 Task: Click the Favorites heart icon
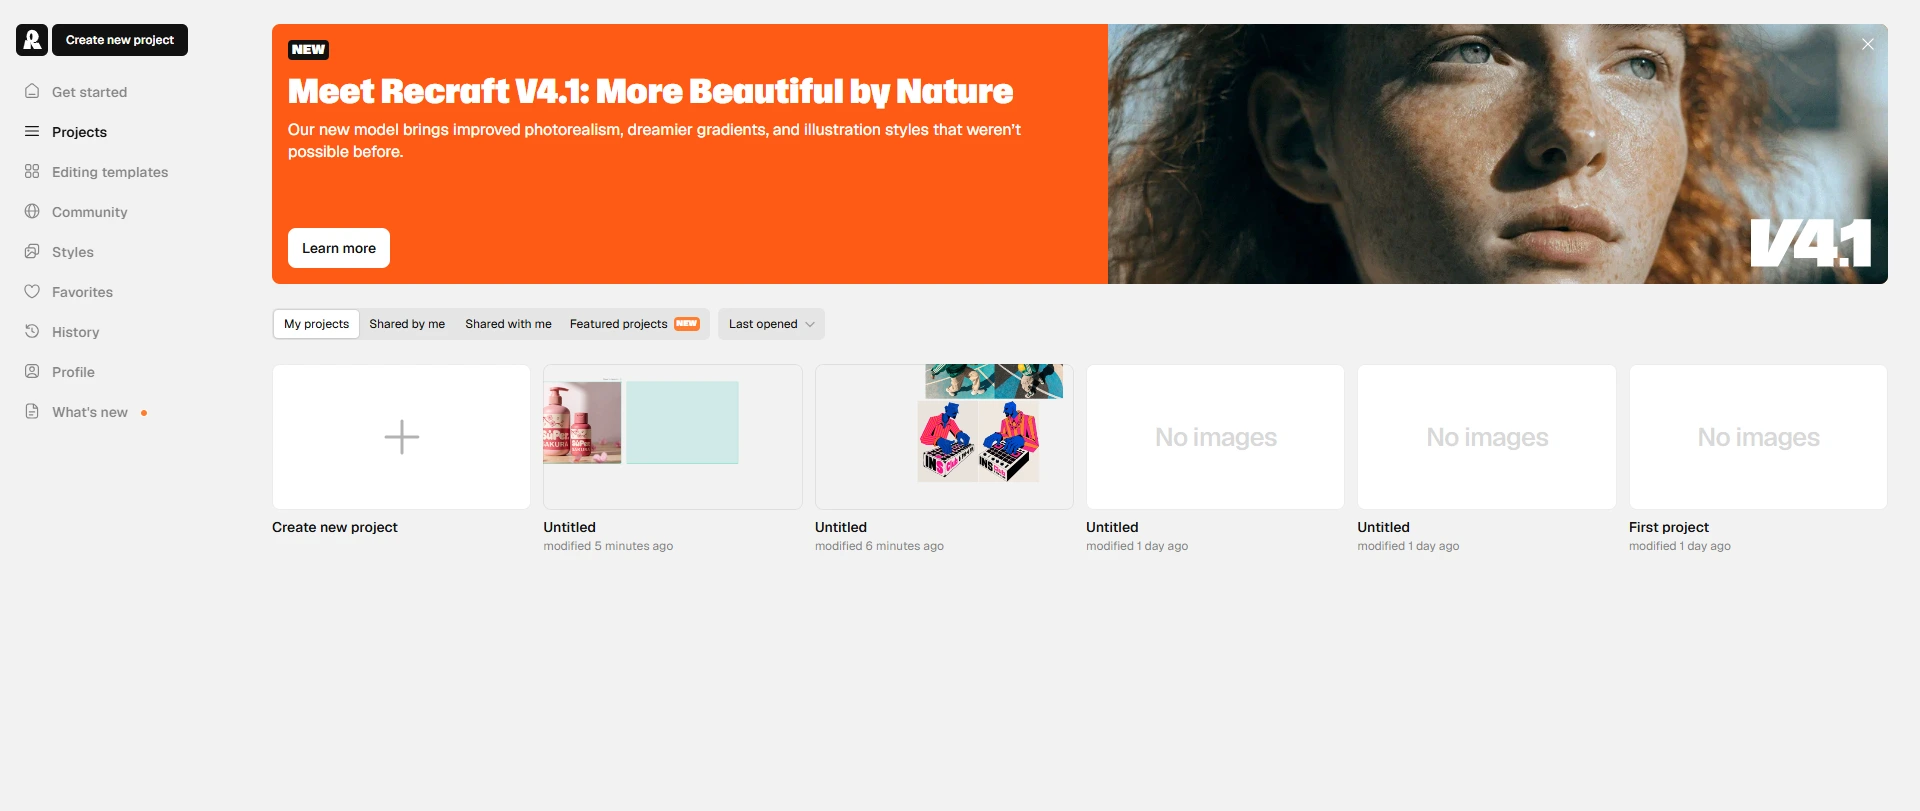32,291
